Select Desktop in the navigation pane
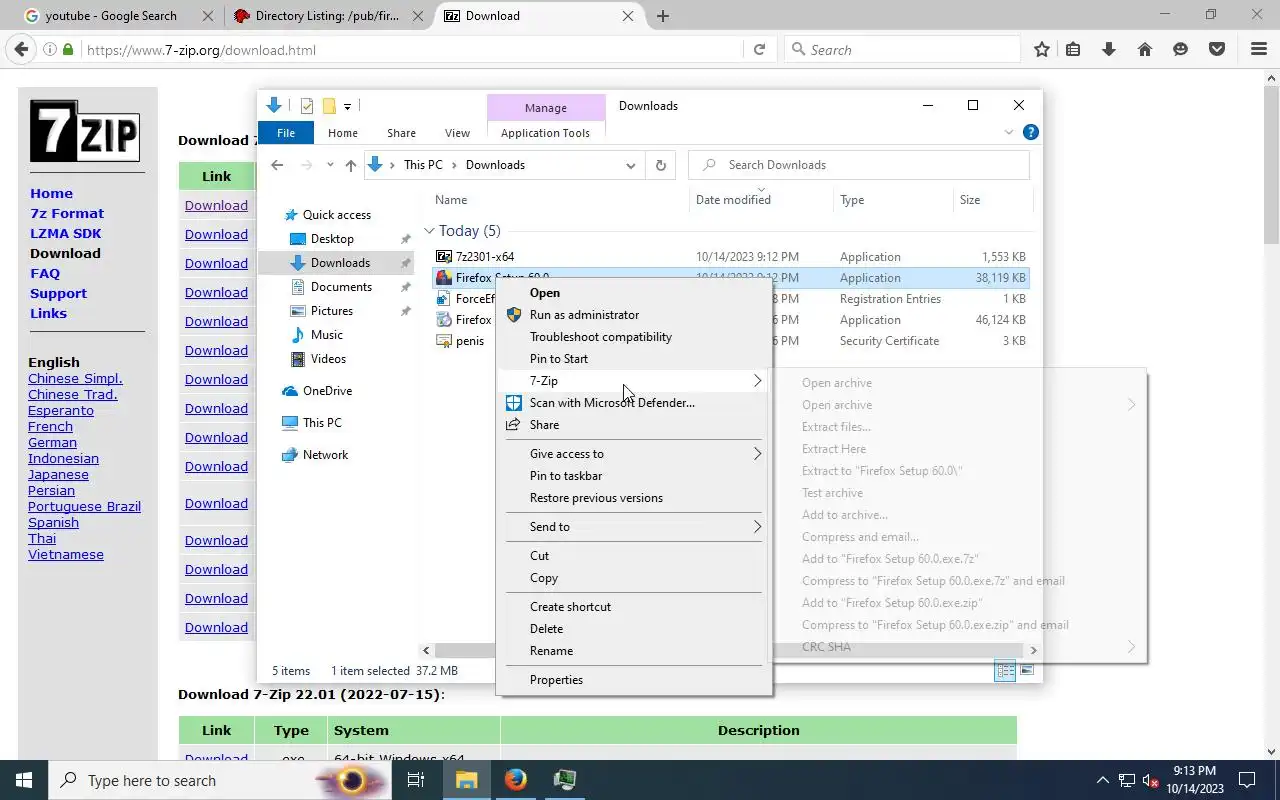 pyautogui.click(x=332, y=239)
